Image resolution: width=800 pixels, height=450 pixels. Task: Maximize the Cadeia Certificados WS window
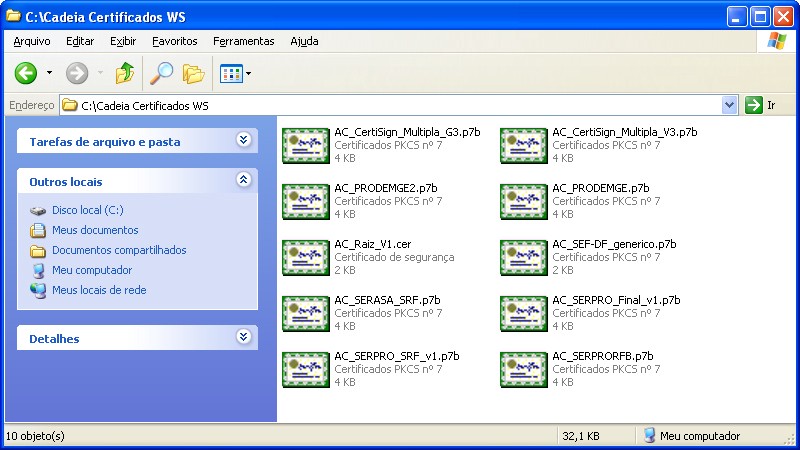(x=760, y=17)
